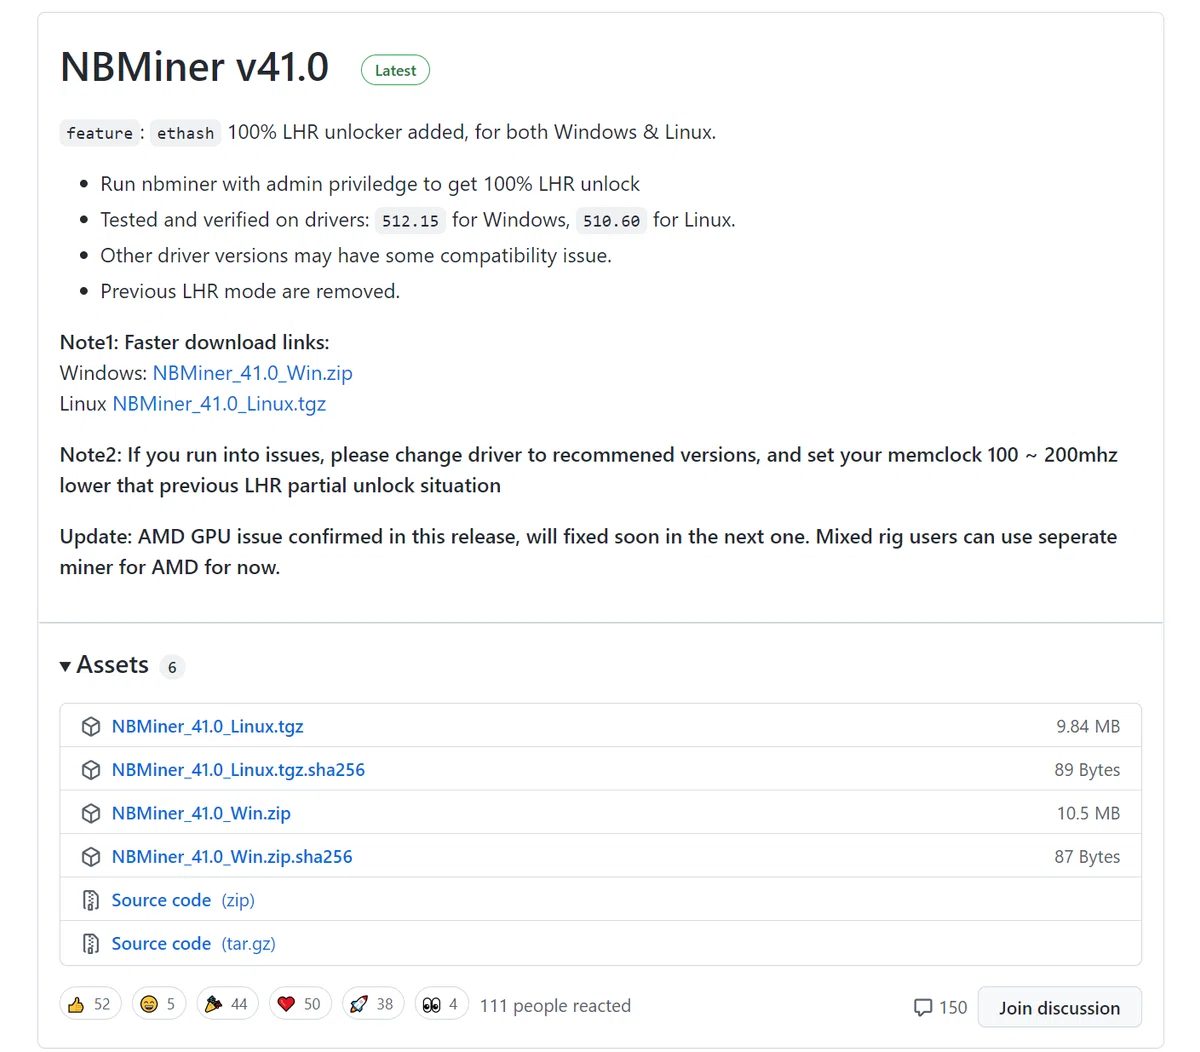This screenshot has height=1052, width=1200.
Task: Select the 512.15 driver version text
Action: [x=410, y=221]
